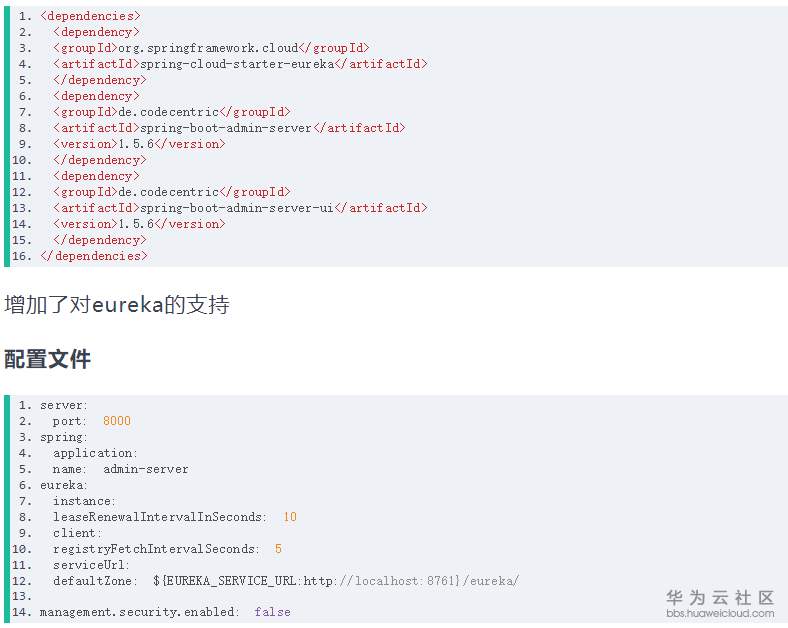This screenshot has height=628, width=788.
Task: Click the first de.codecentric groupId line
Action: pyautogui.click(x=171, y=112)
